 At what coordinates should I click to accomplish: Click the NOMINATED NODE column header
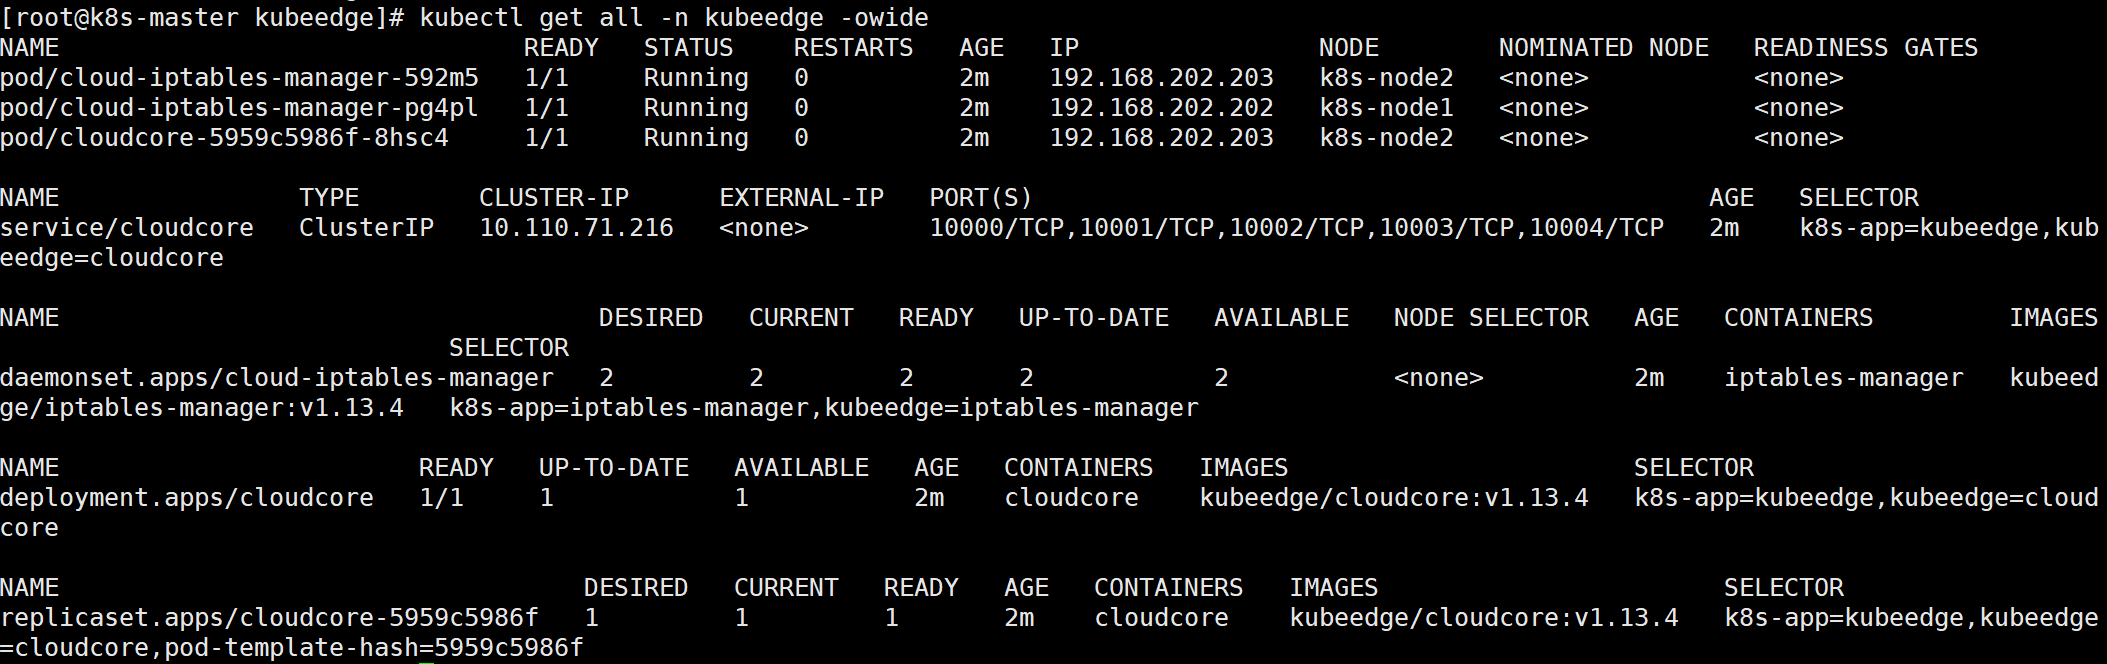1603,48
